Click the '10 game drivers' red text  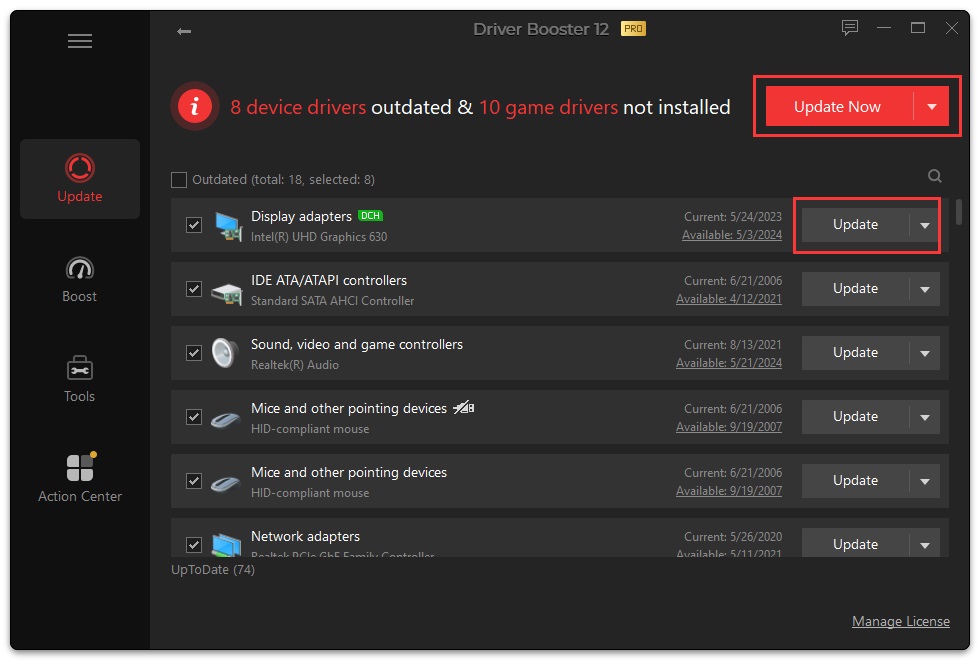[548, 108]
